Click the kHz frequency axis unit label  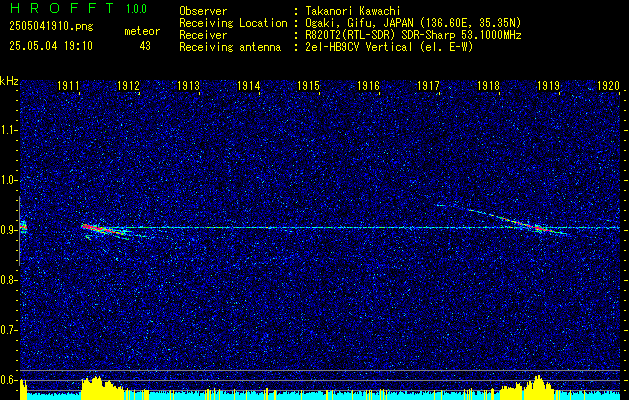pyautogui.click(x=9, y=81)
